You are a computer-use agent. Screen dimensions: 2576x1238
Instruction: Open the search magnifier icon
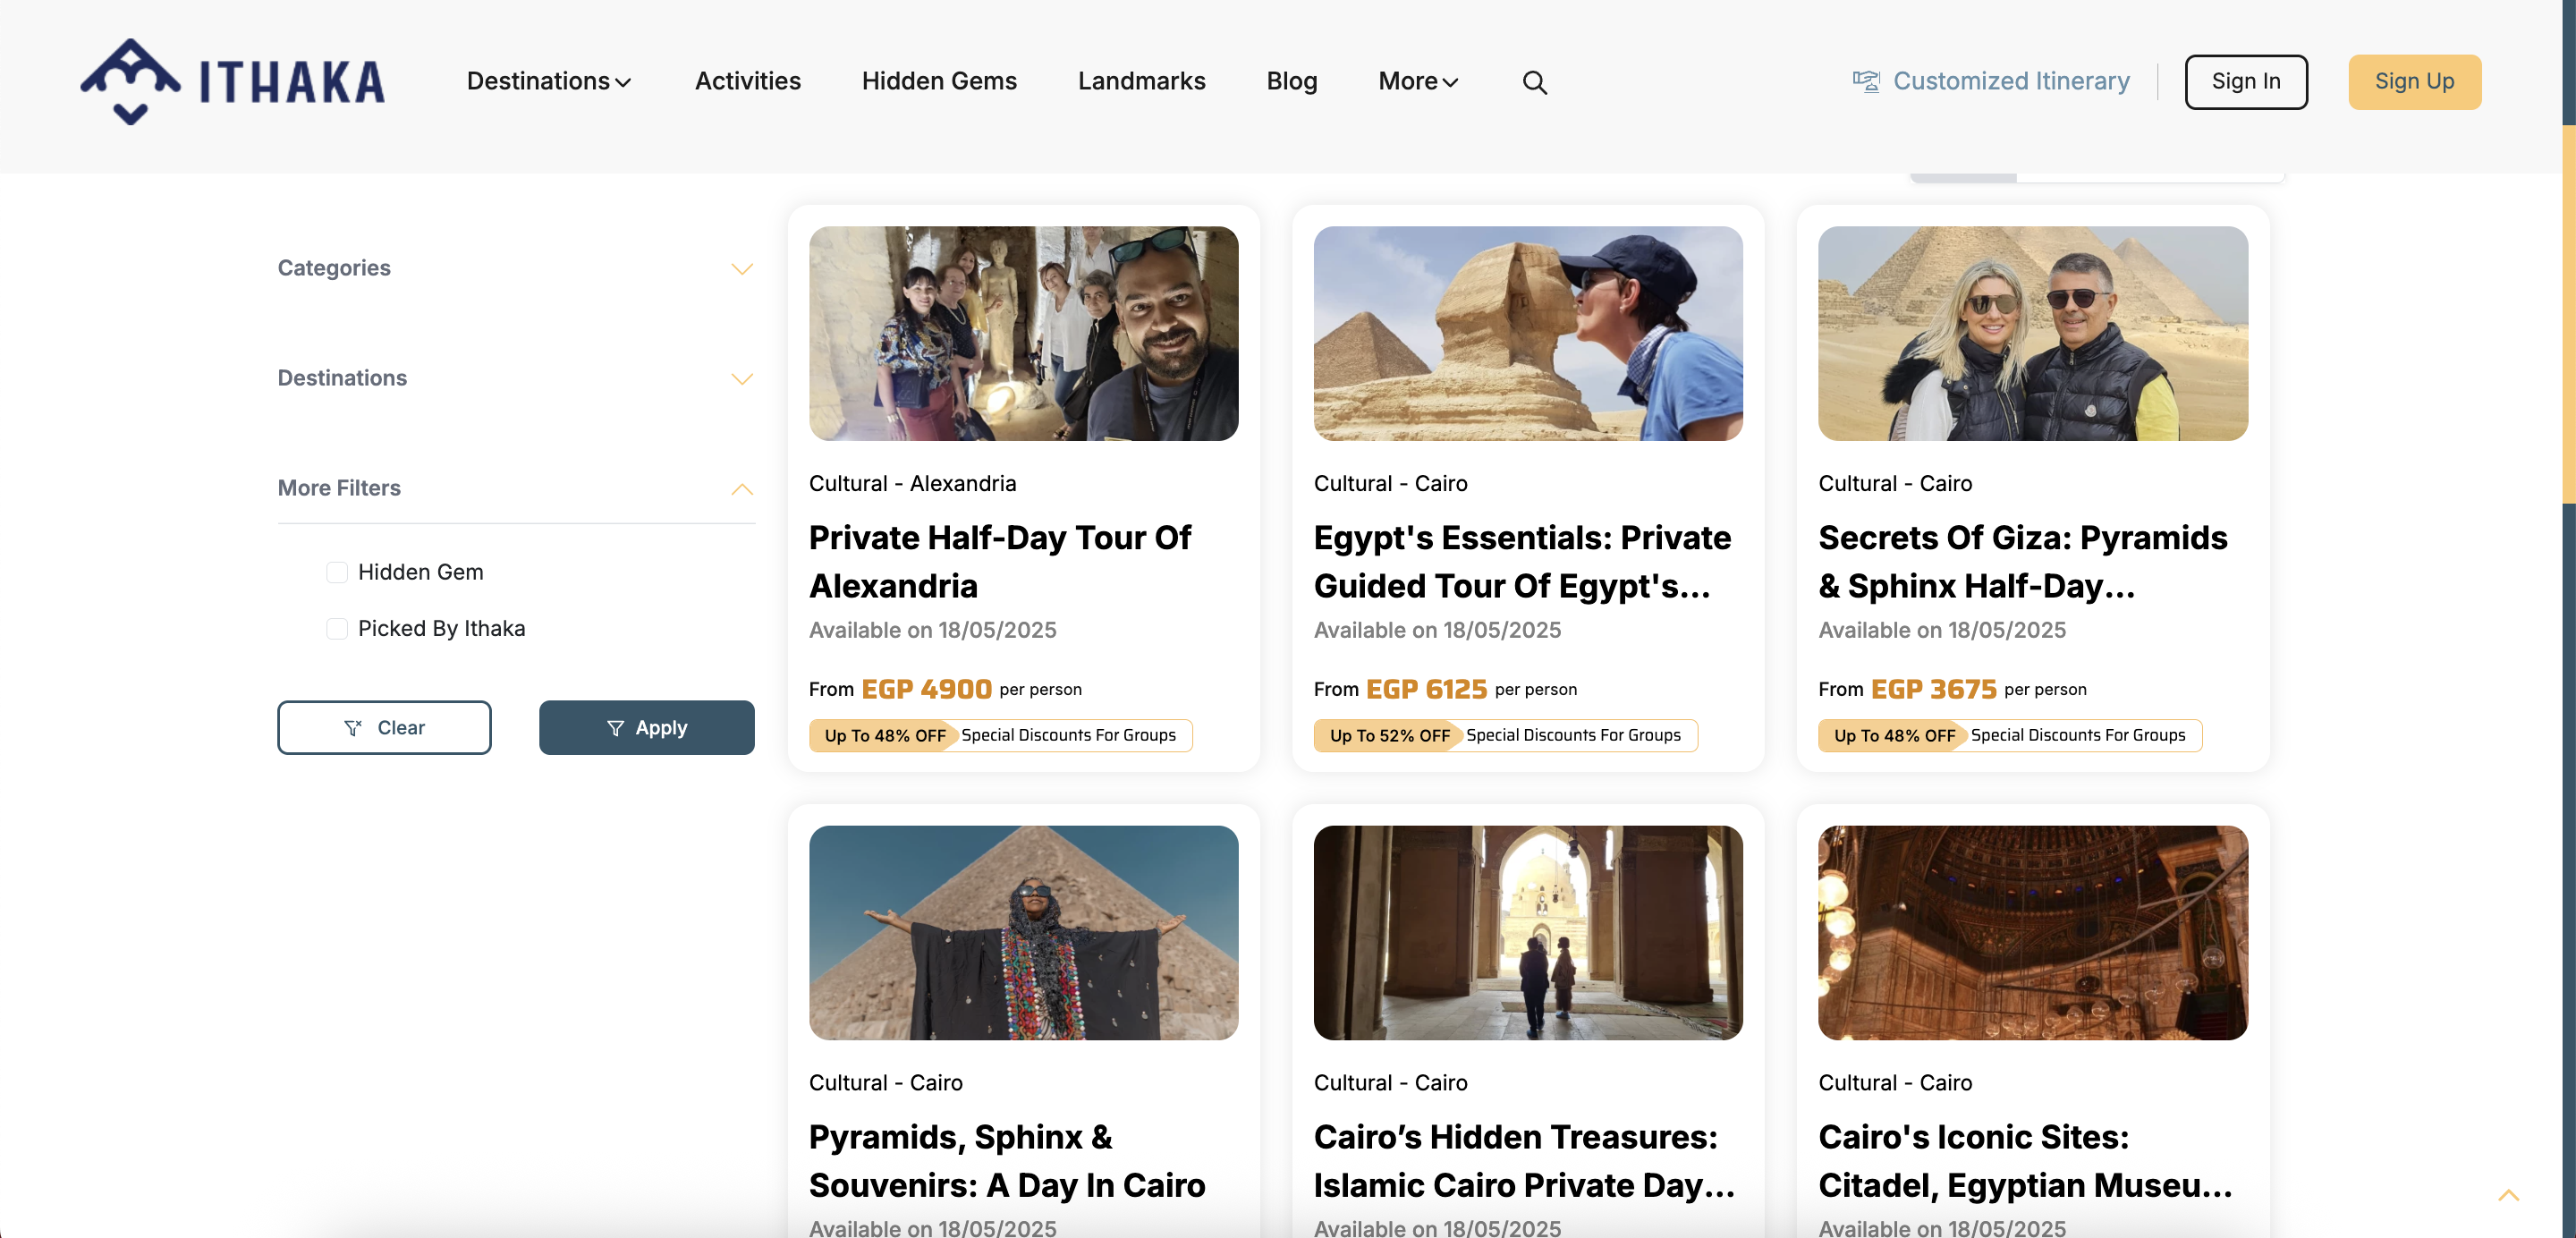(1534, 82)
